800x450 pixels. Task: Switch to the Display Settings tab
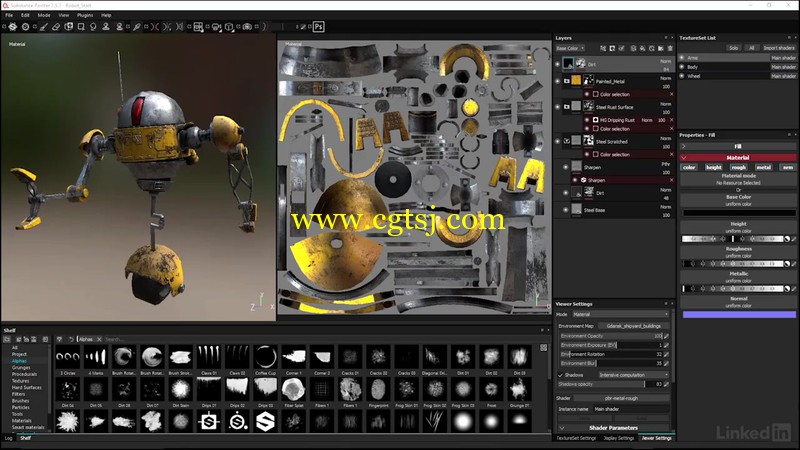click(618, 438)
